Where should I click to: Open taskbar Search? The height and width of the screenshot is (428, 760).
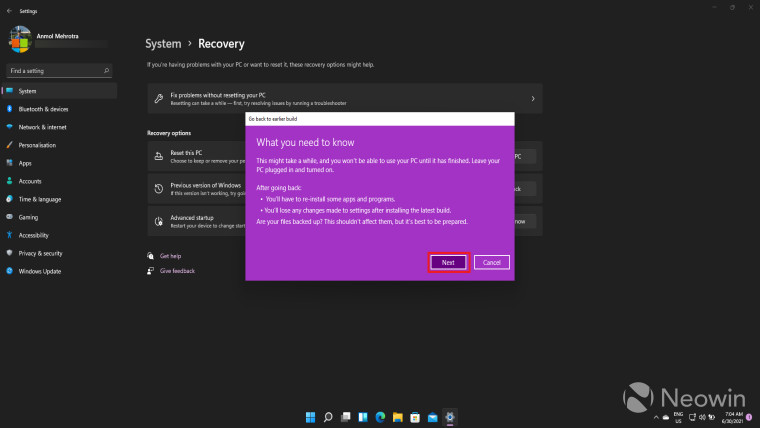328,417
